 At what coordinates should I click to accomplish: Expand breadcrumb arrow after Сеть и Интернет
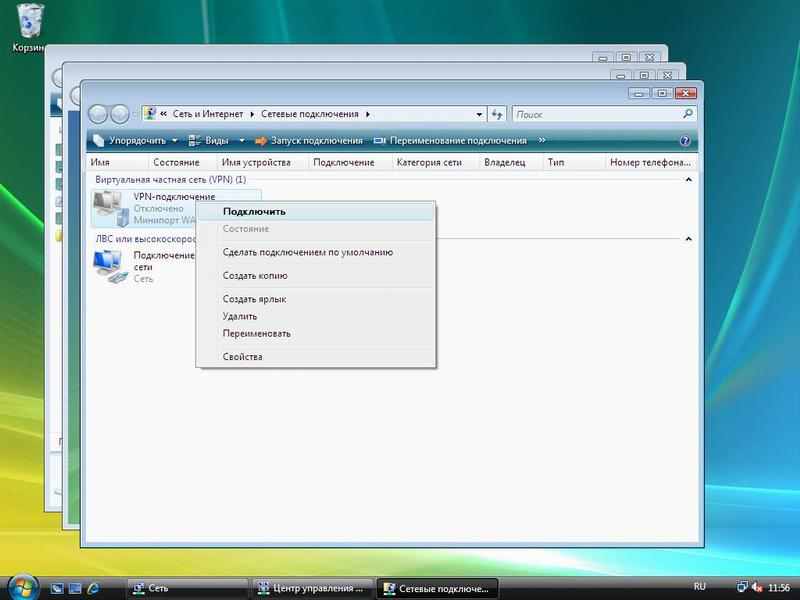252,114
